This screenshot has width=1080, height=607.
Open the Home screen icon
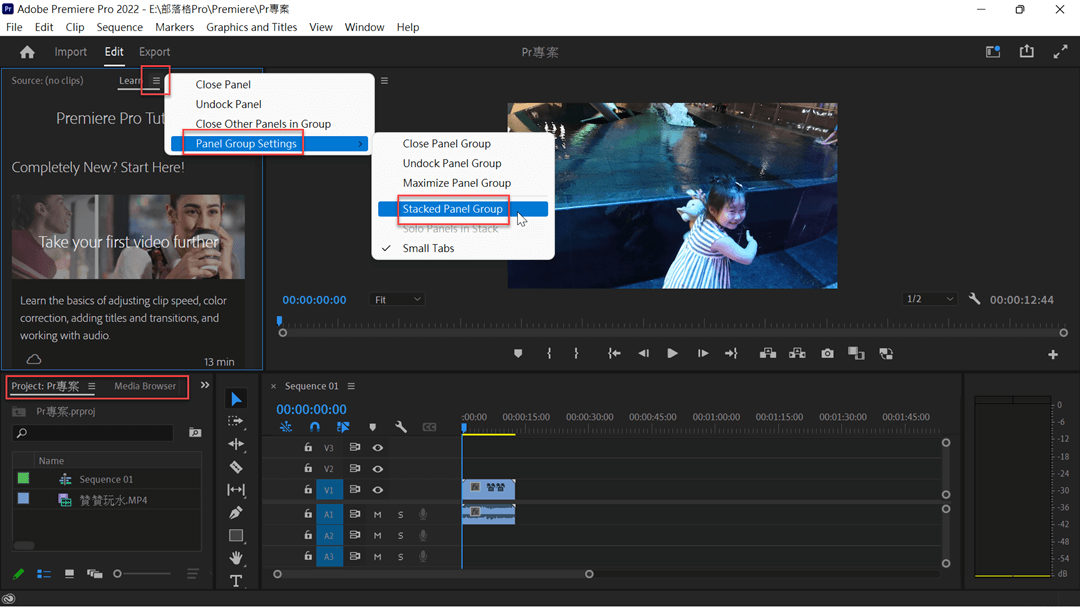[27, 52]
